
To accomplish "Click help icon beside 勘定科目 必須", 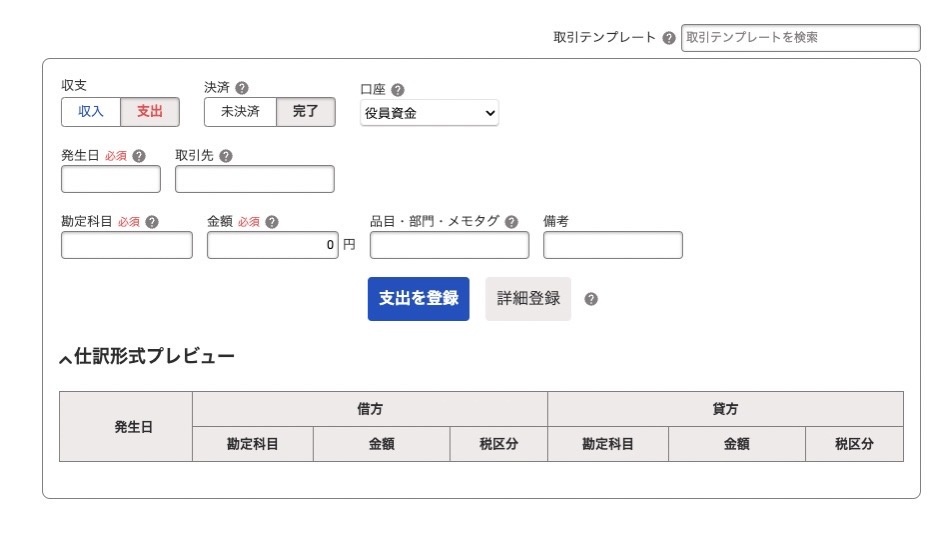I will [152, 222].
